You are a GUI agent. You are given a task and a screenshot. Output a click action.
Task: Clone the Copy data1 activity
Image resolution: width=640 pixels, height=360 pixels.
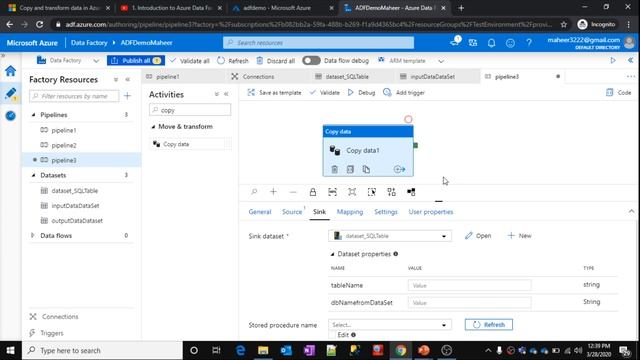pos(366,169)
